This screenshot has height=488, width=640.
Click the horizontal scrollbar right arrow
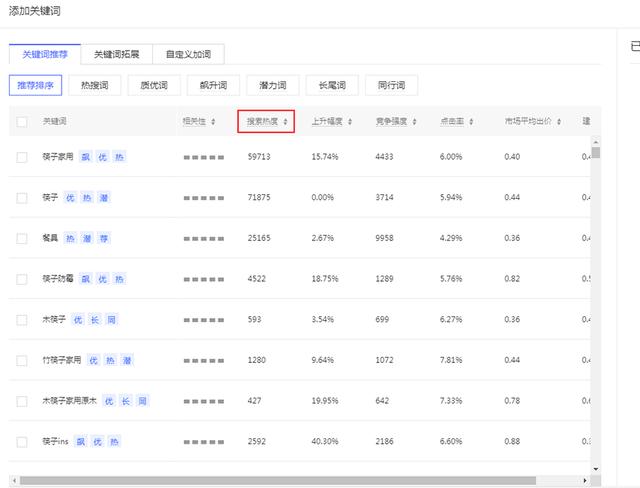[585, 481]
